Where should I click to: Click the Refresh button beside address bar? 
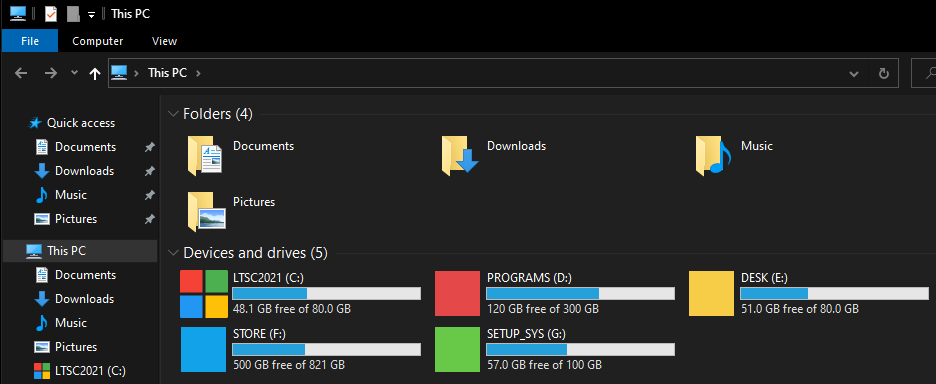tap(884, 73)
